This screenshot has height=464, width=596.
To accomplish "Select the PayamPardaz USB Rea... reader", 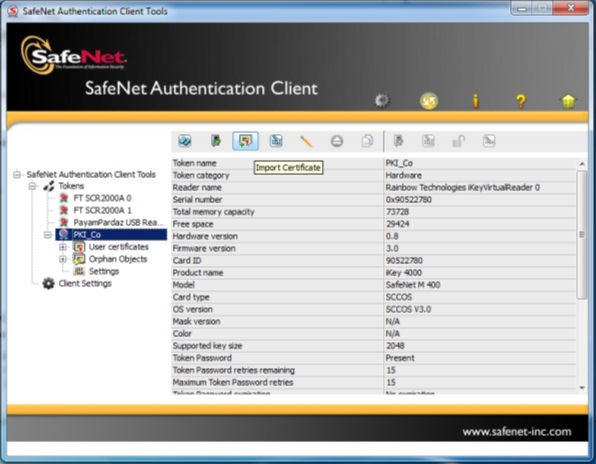I will click(x=119, y=222).
